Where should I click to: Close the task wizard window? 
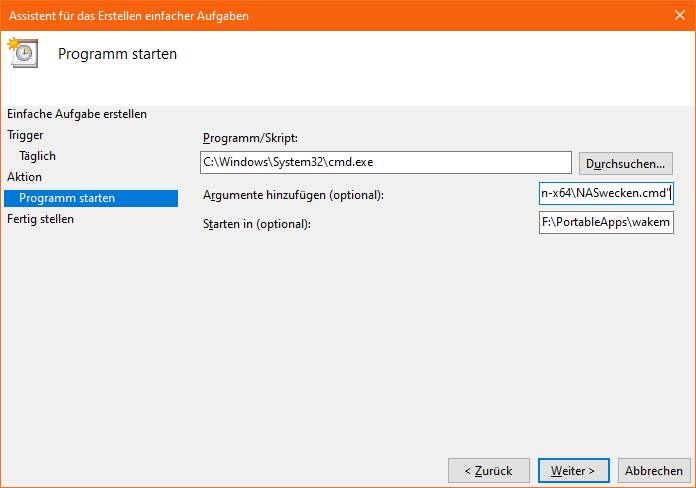[680, 15]
